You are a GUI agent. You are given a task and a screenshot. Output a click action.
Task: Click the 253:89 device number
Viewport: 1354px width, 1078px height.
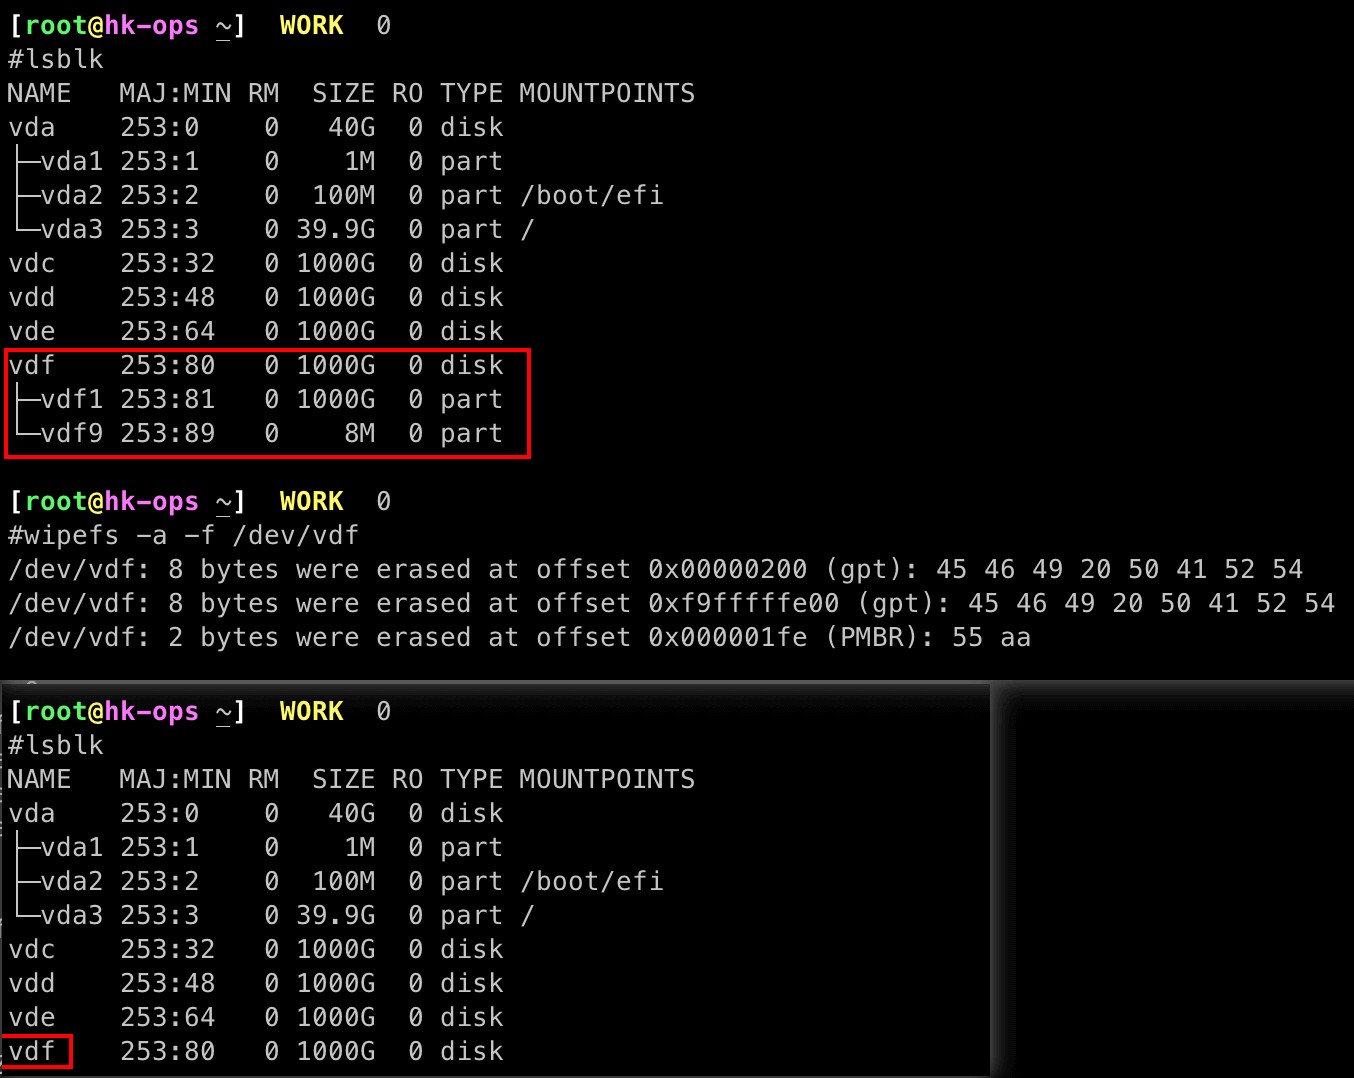(167, 434)
